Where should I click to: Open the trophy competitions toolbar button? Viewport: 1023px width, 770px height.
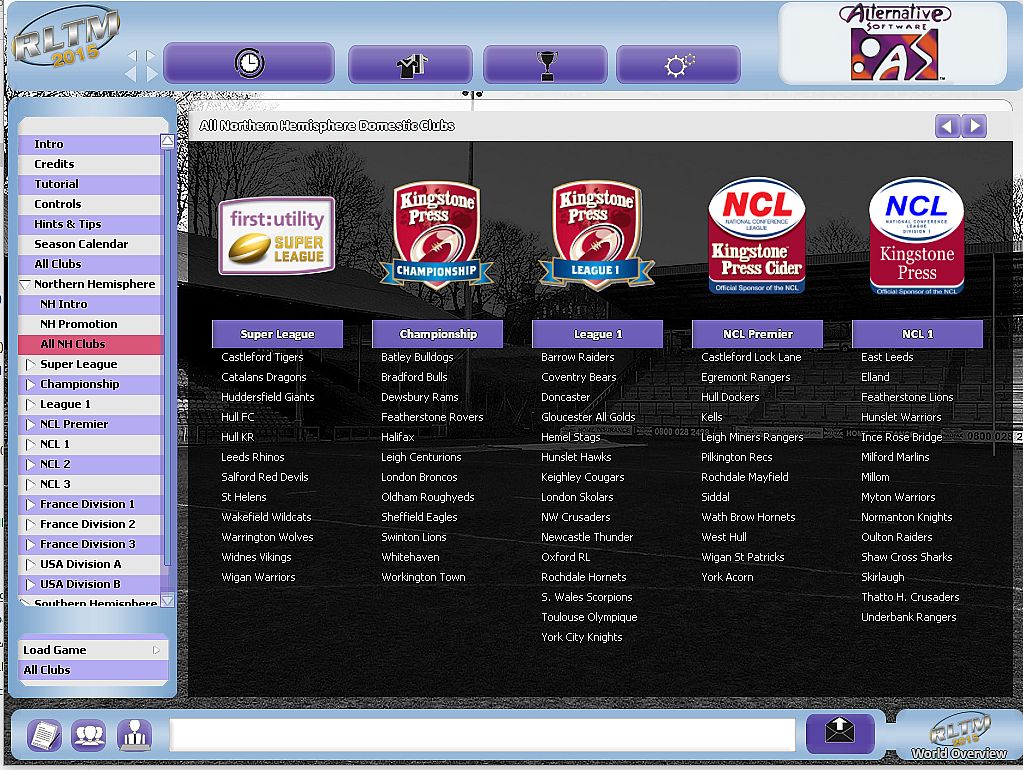coord(545,65)
